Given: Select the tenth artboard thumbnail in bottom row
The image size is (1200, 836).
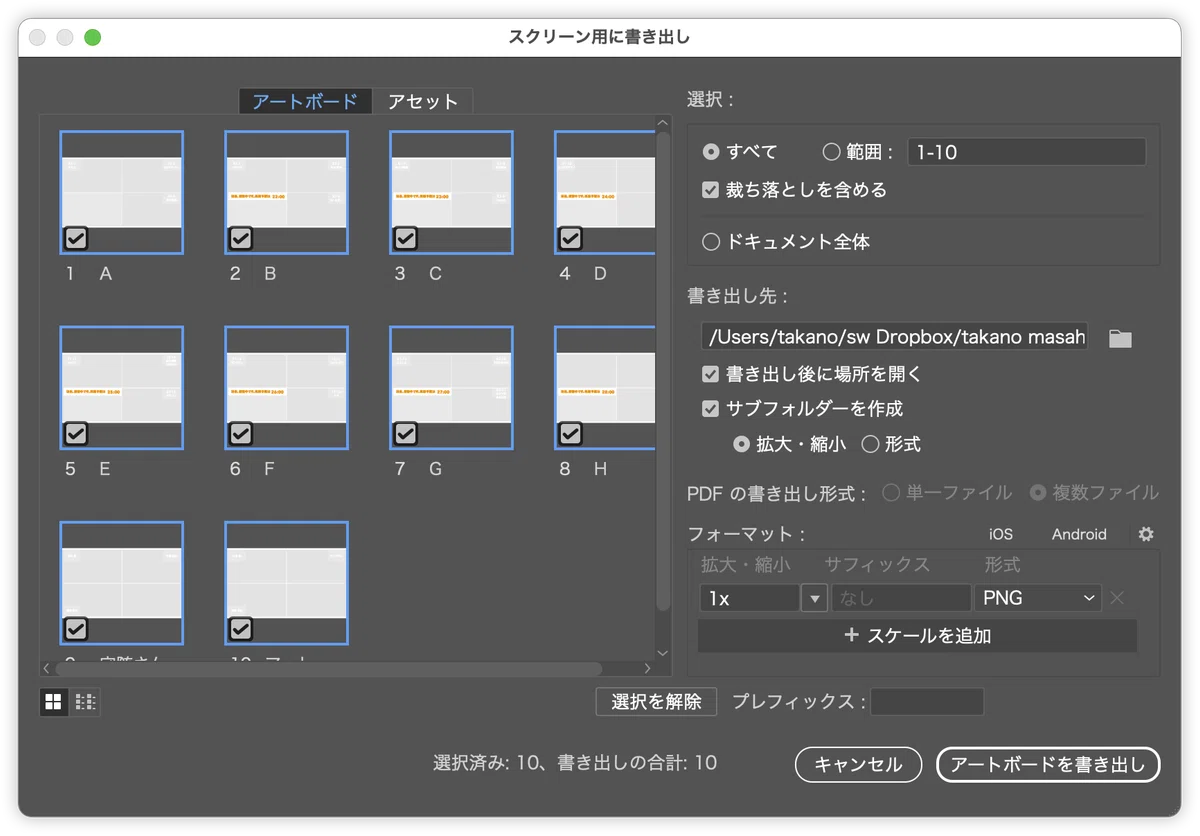Looking at the screenshot, I should 287,582.
